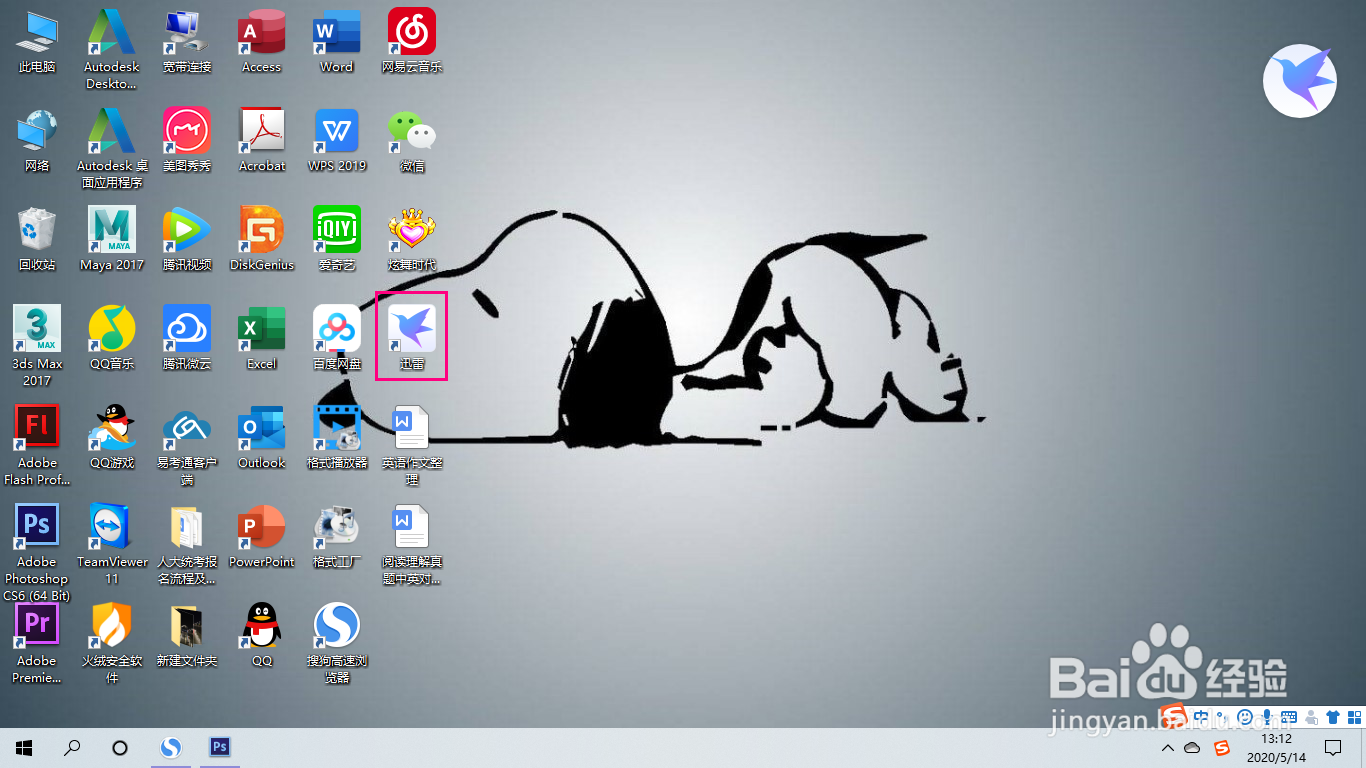This screenshot has width=1366, height=768.
Task: Select the TeamViewer 11 shortcut
Action: [112, 545]
